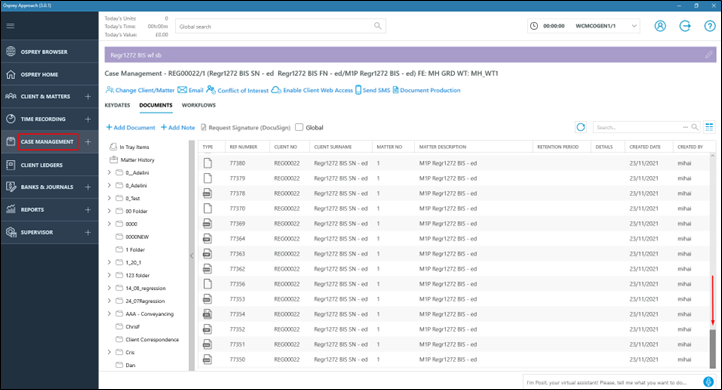Open Document Production

point(426,90)
